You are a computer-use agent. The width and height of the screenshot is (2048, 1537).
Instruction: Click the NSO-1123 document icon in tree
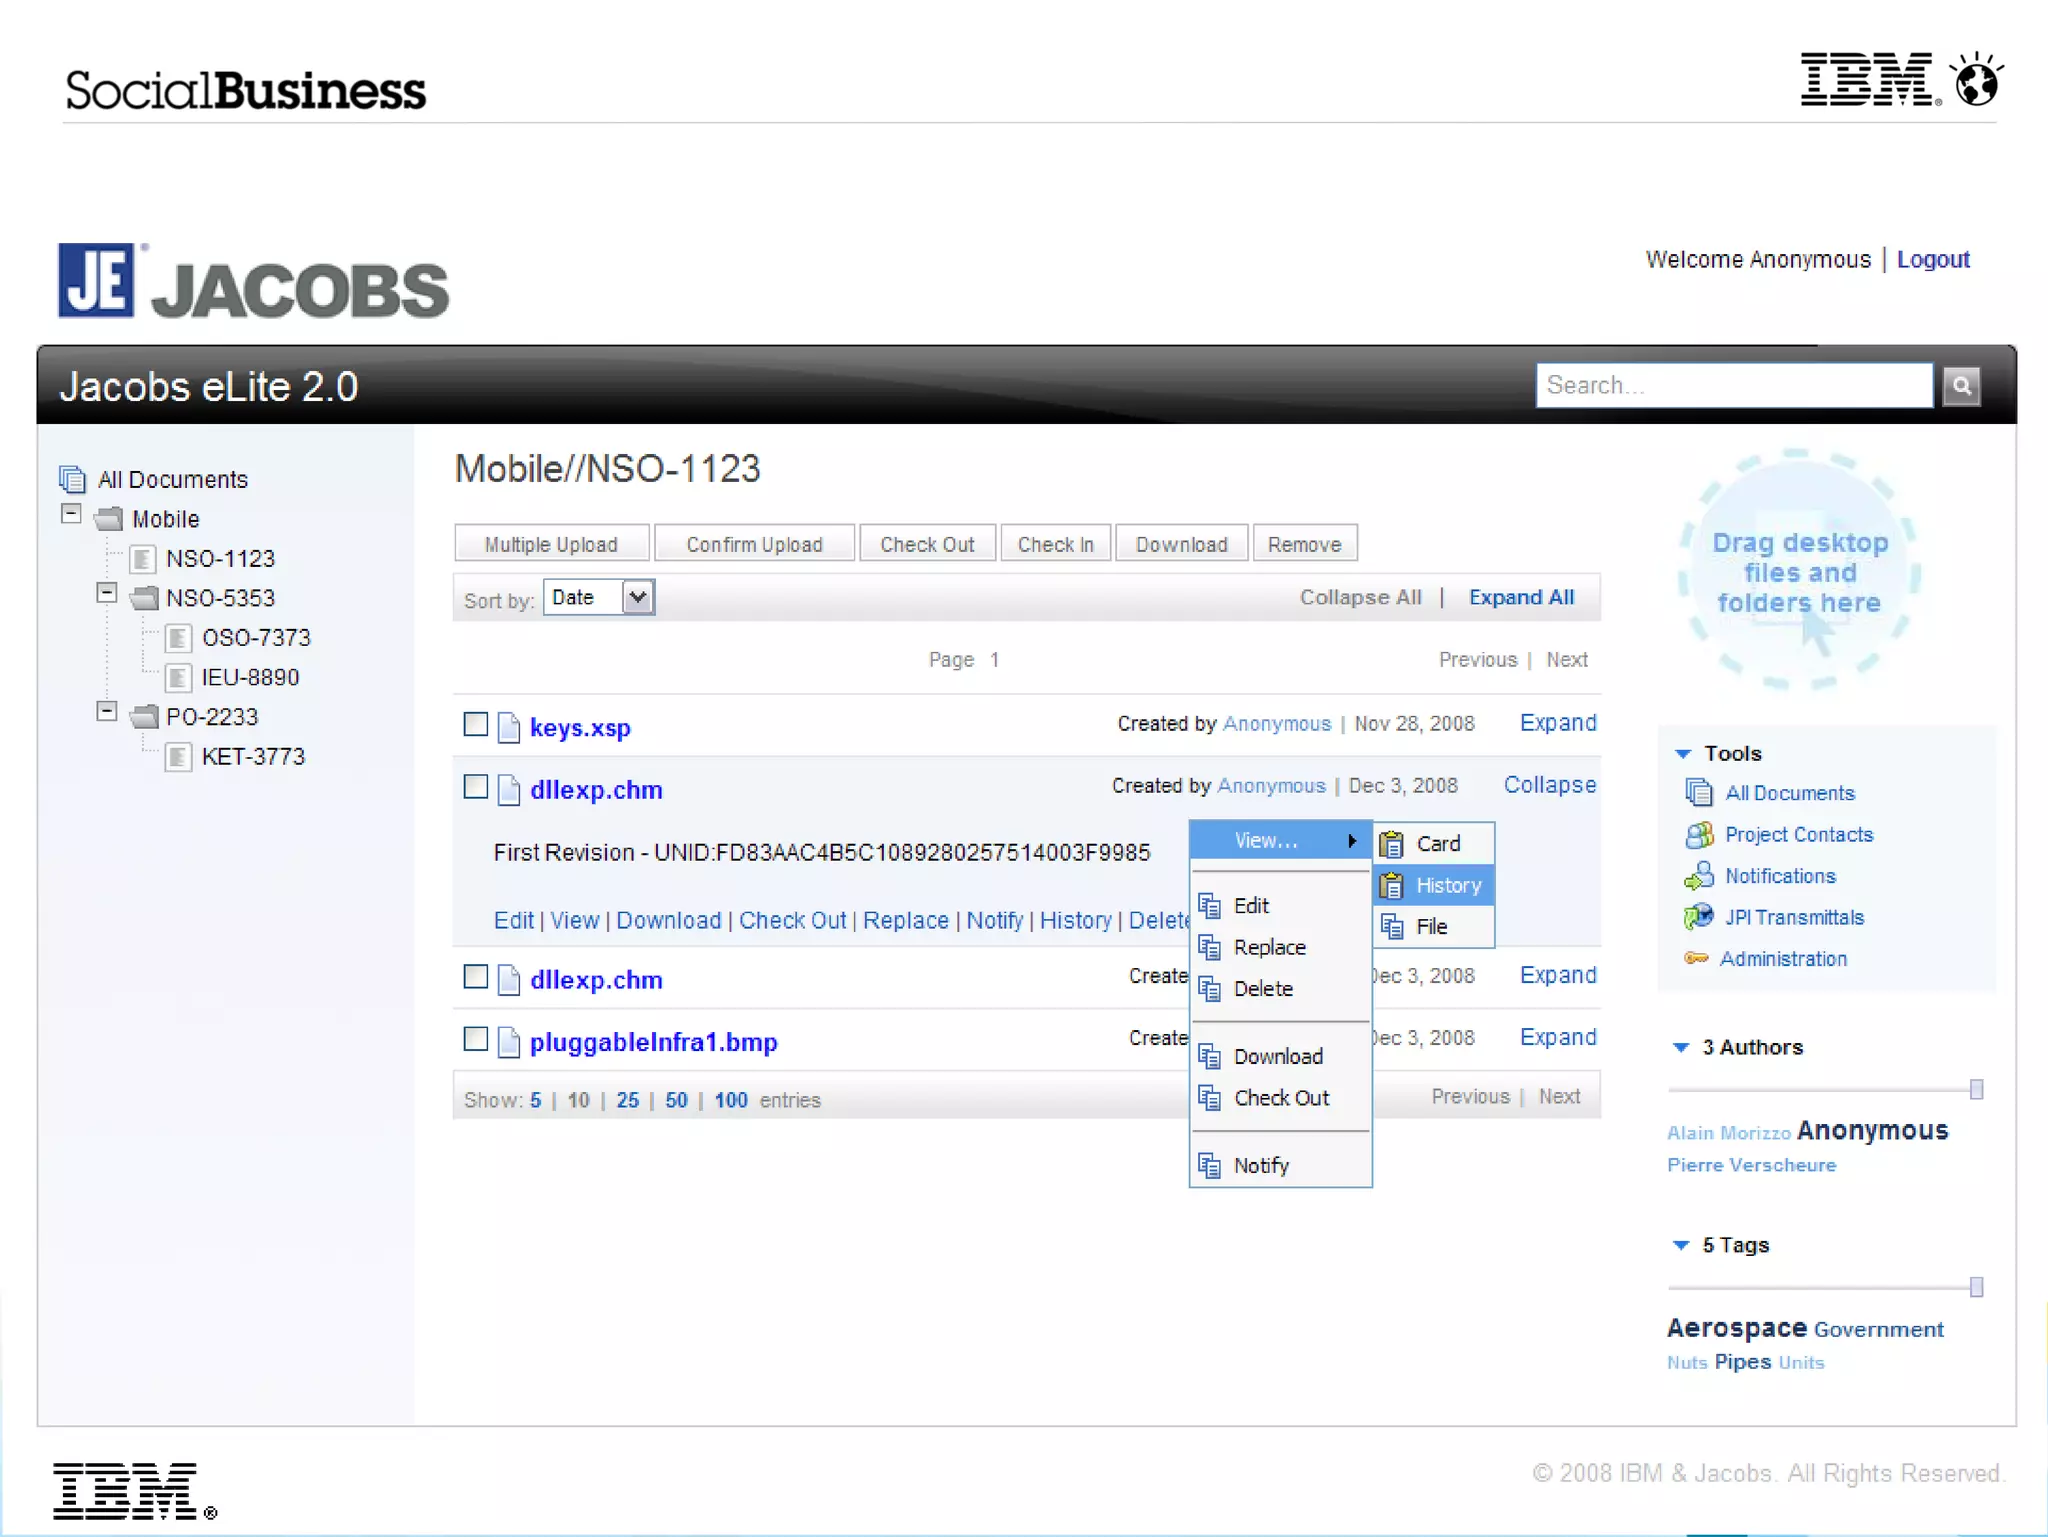[143, 558]
